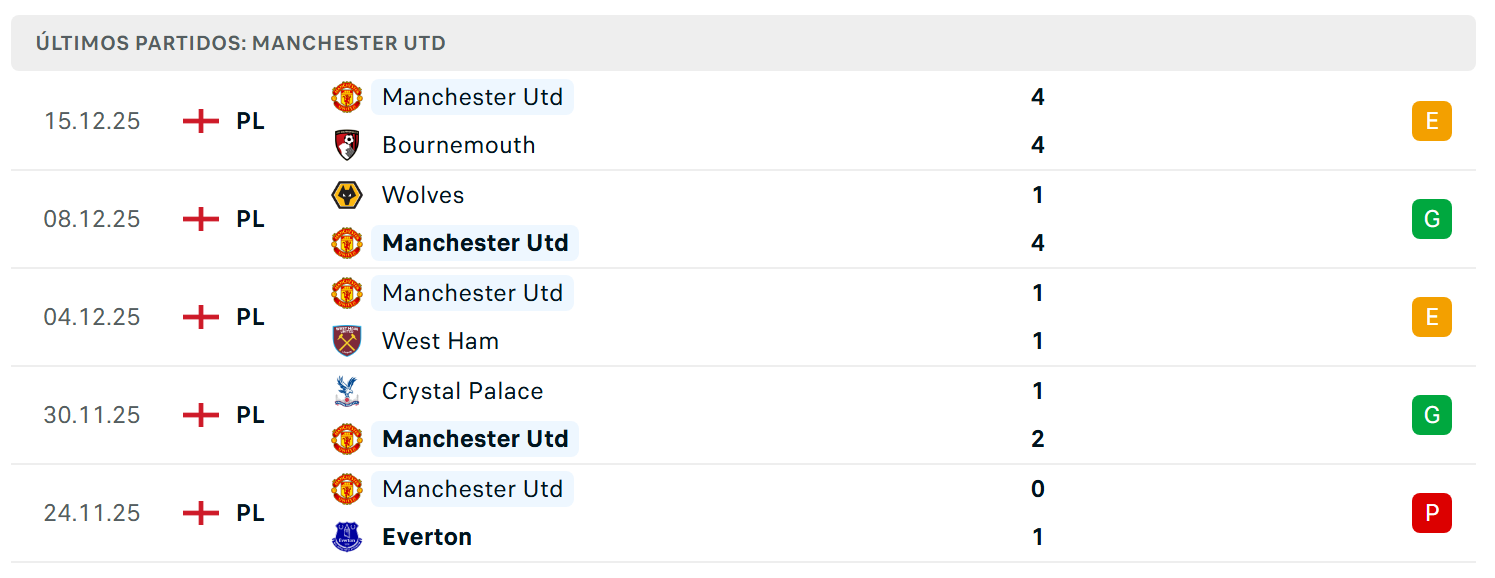Screen dimensions: 1495x578
Task: Open the Everton team name link
Action: coord(427,537)
